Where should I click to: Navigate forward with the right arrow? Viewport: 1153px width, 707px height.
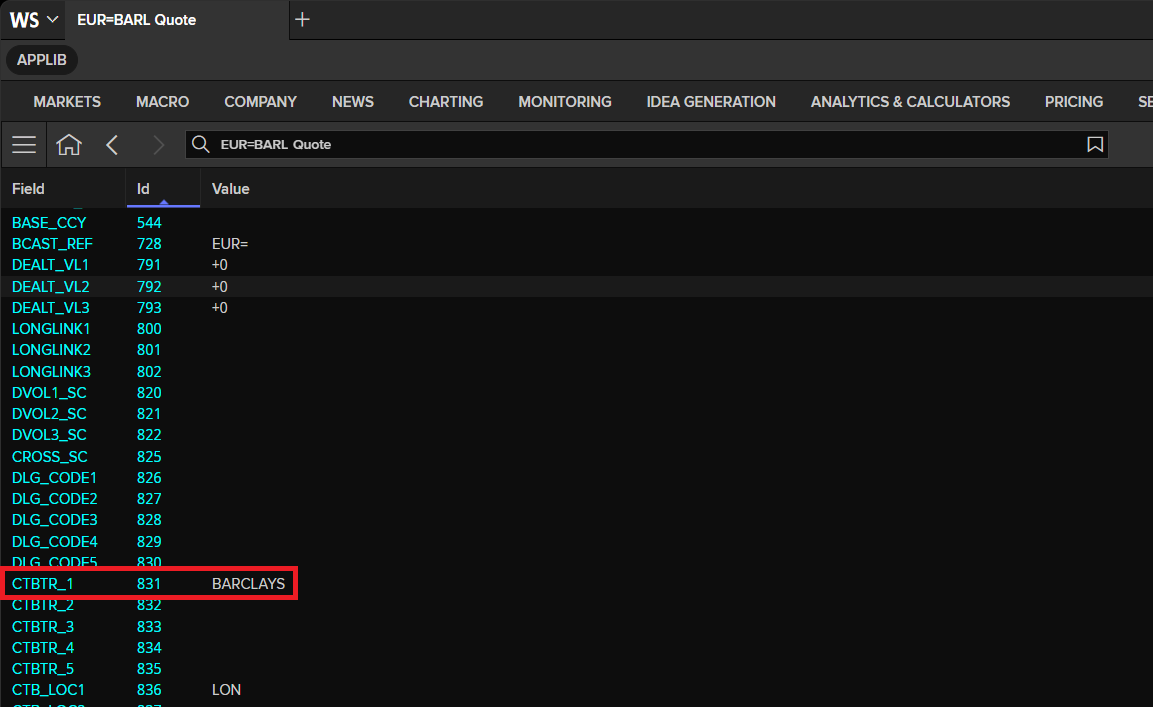click(x=158, y=145)
